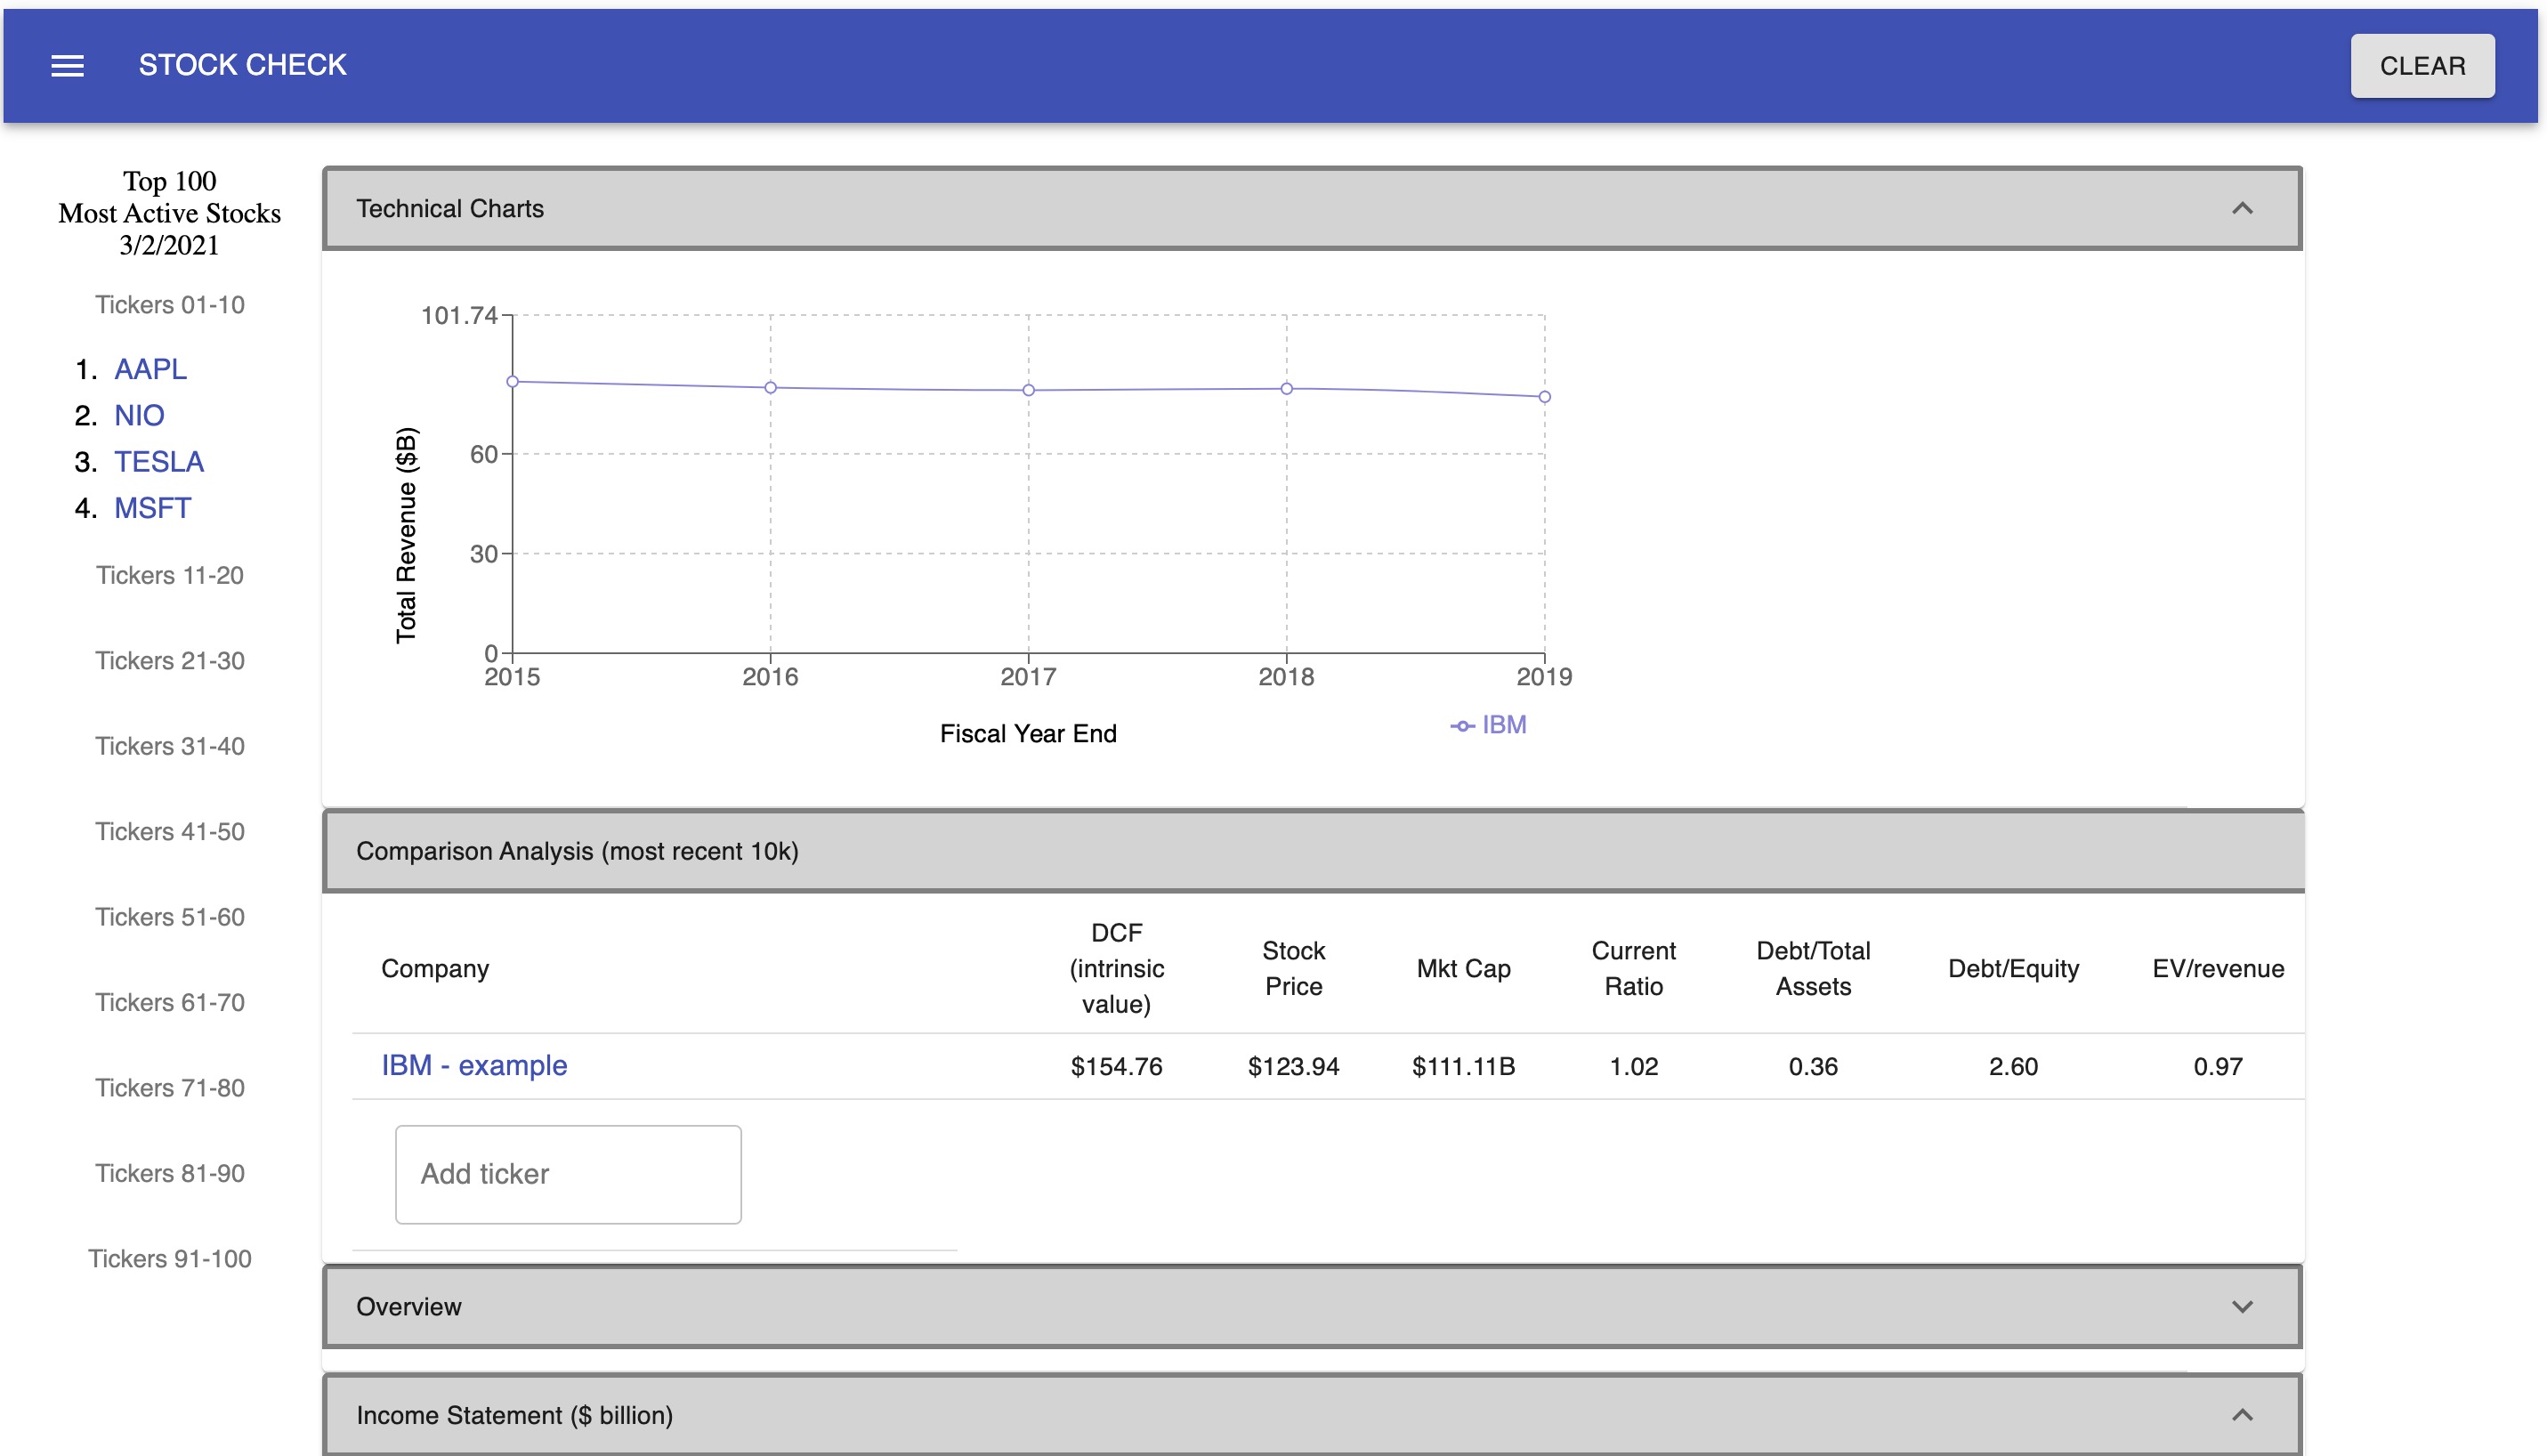Expand the Overview panel chevron
Viewport: 2547px width, 1456px height.
(2241, 1306)
